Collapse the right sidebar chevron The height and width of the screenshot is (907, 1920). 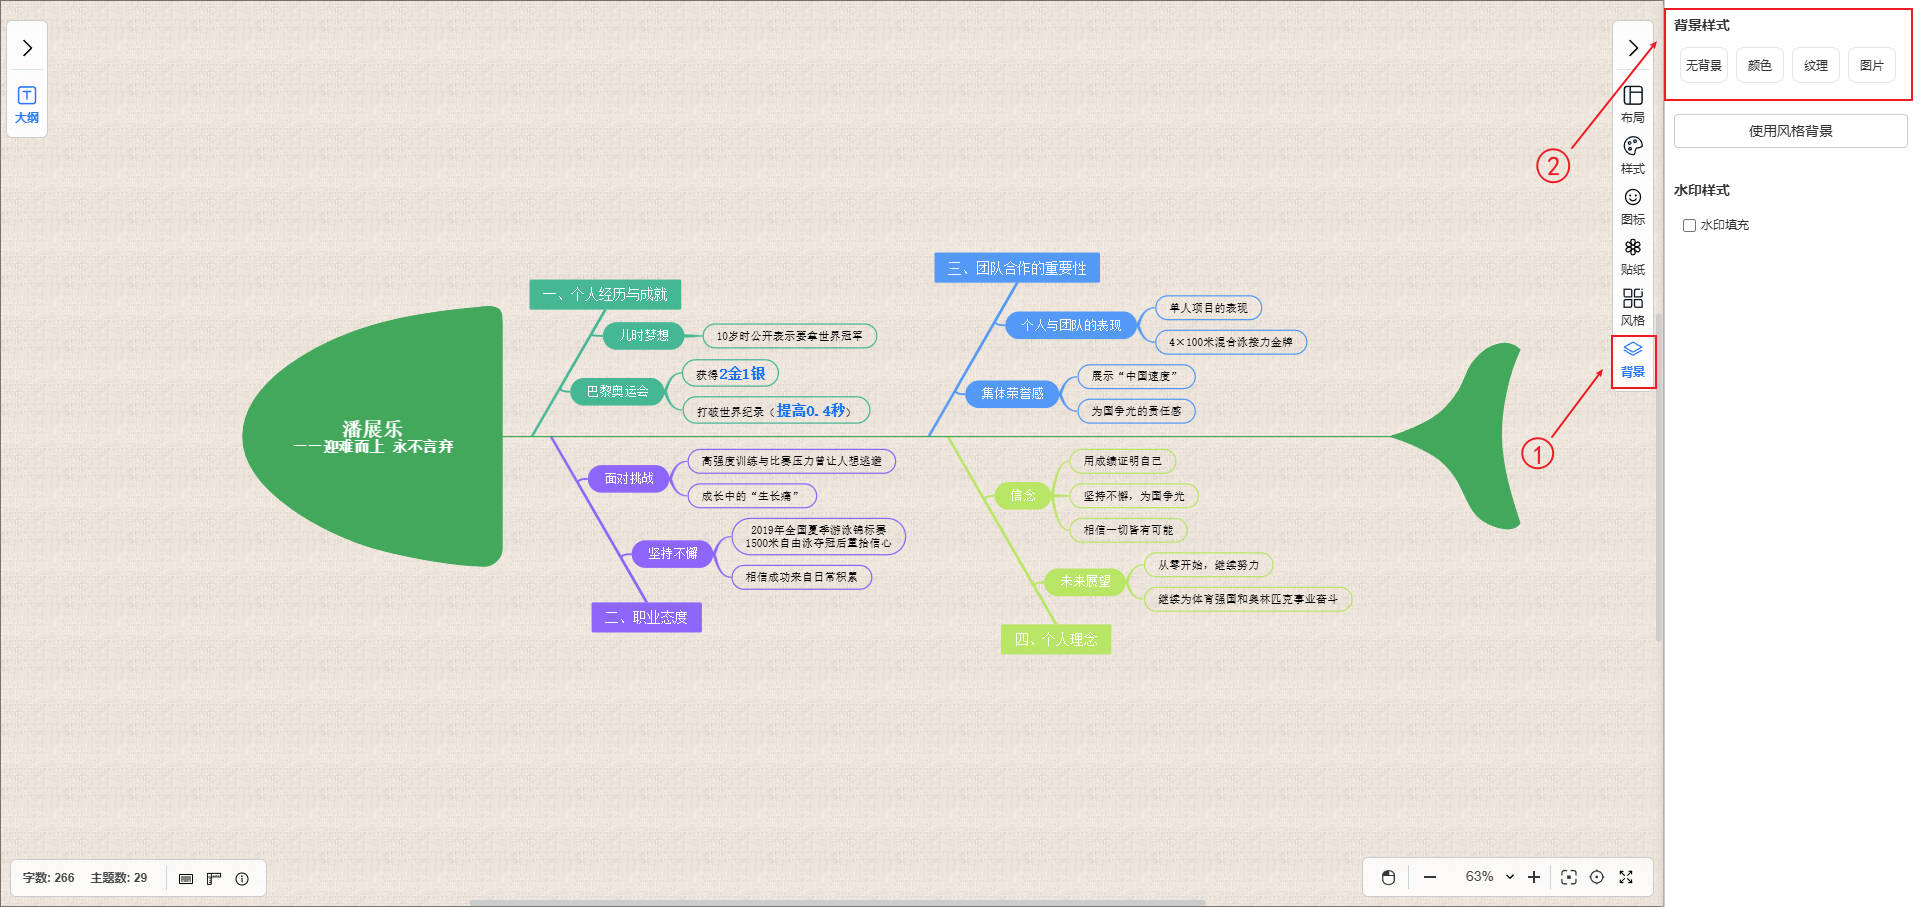pyautogui.click(x=1632, y=48)
